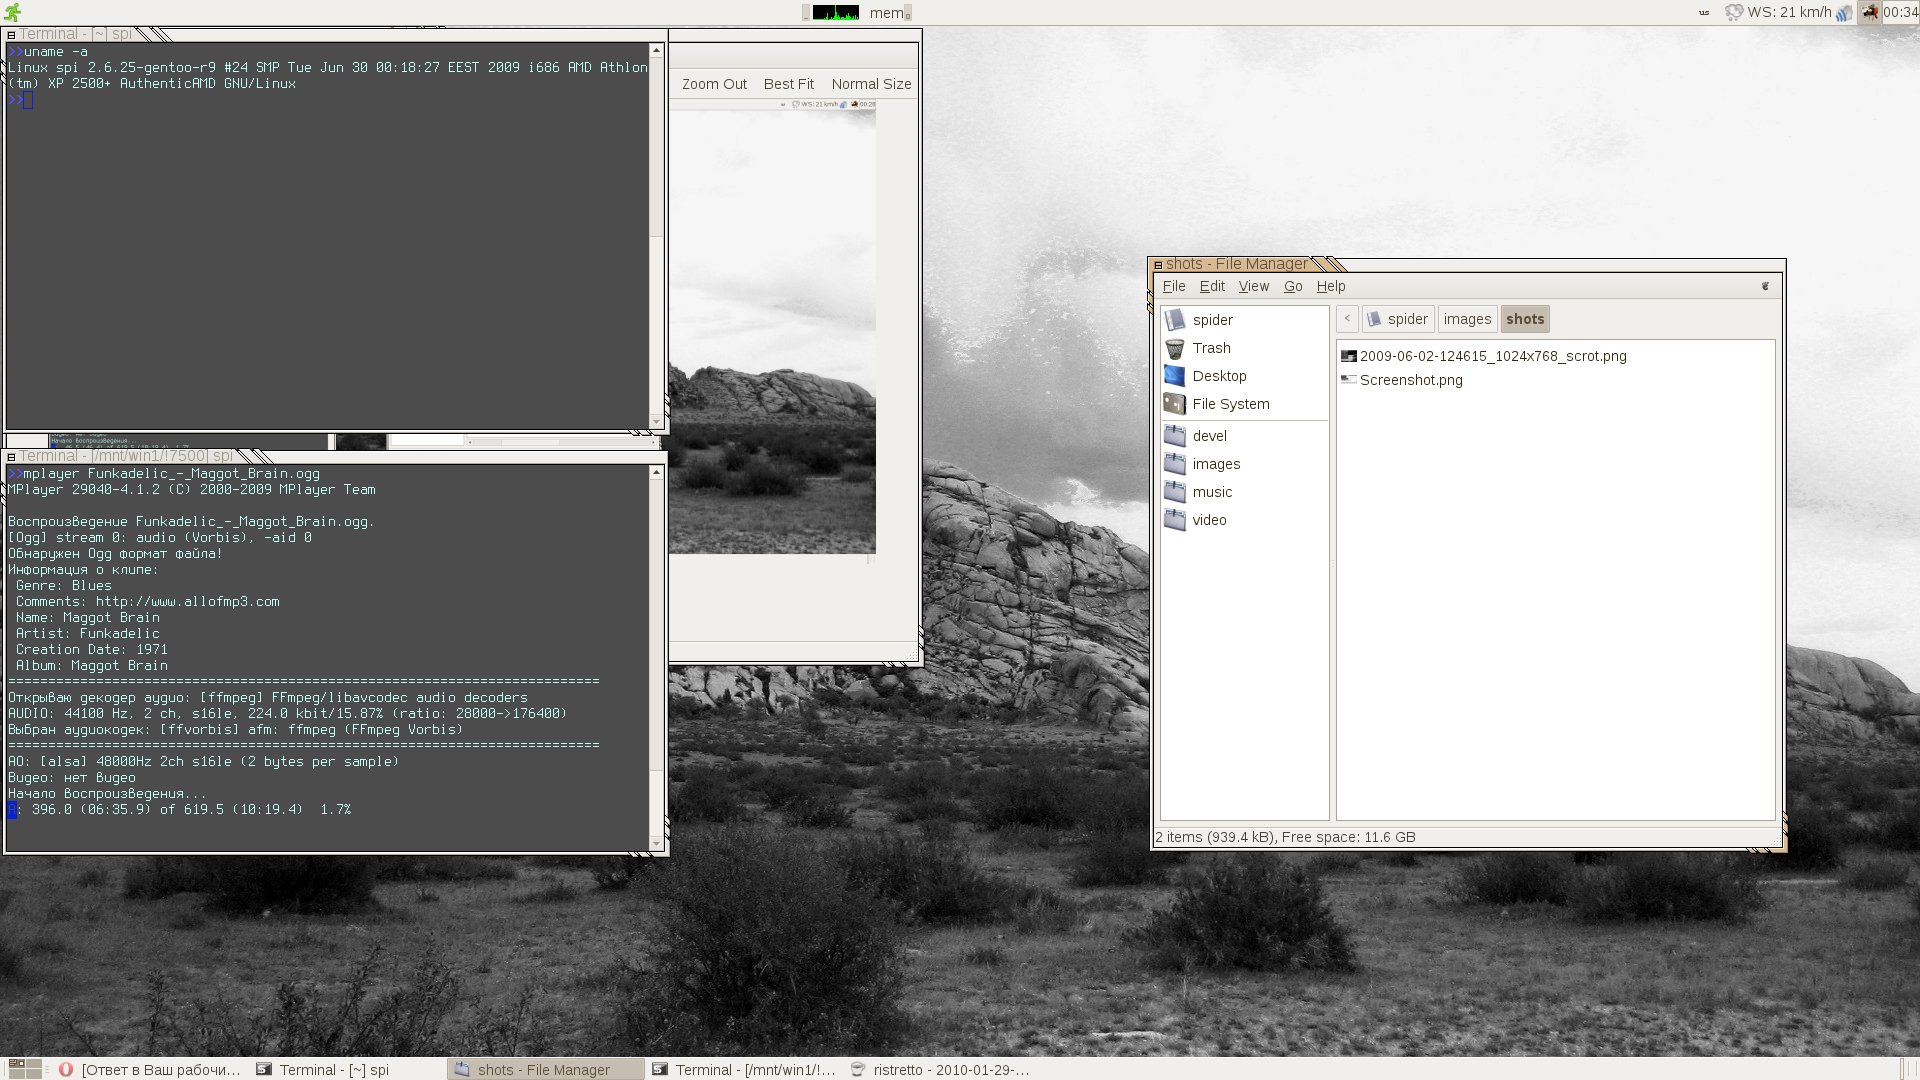This screenshot has width=1920, height=1080.
Task: Click the shots - File Manager title bar
Action: 1467,264
